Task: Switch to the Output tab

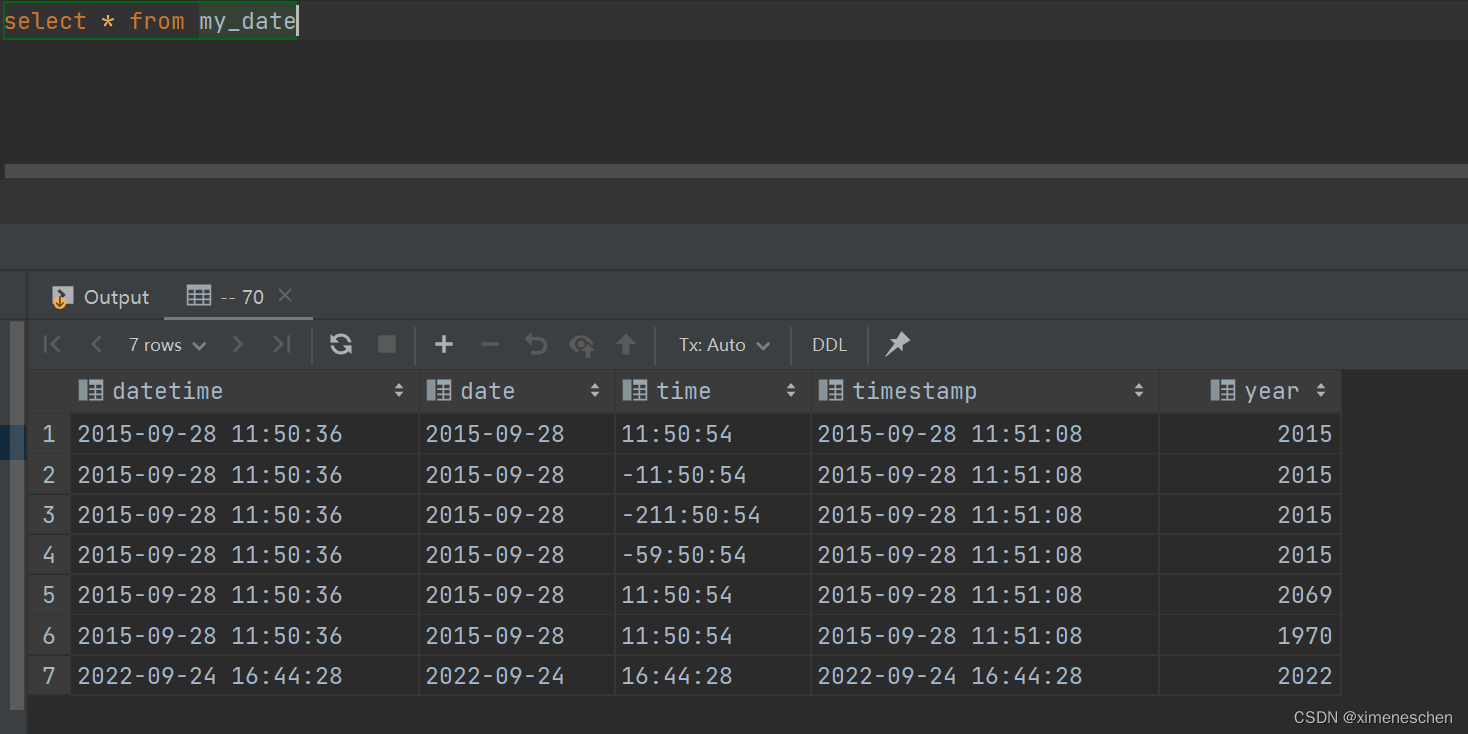Action: 101,297
